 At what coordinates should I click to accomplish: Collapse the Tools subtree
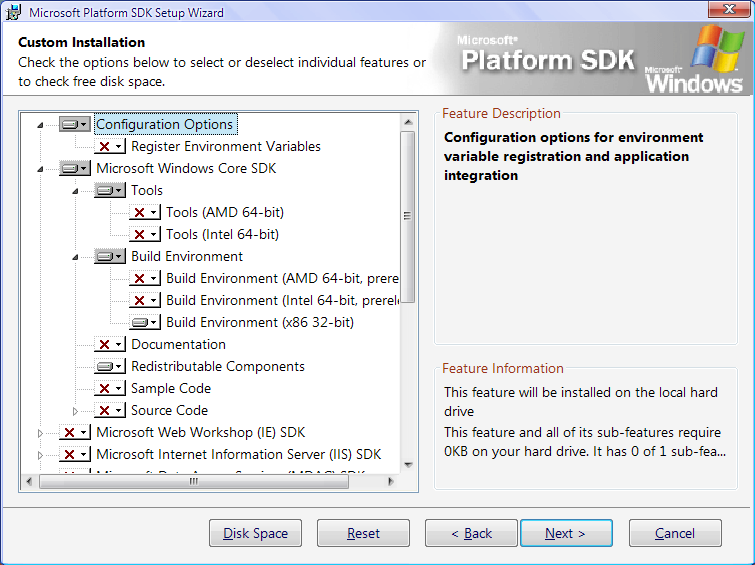pos(76,191)
